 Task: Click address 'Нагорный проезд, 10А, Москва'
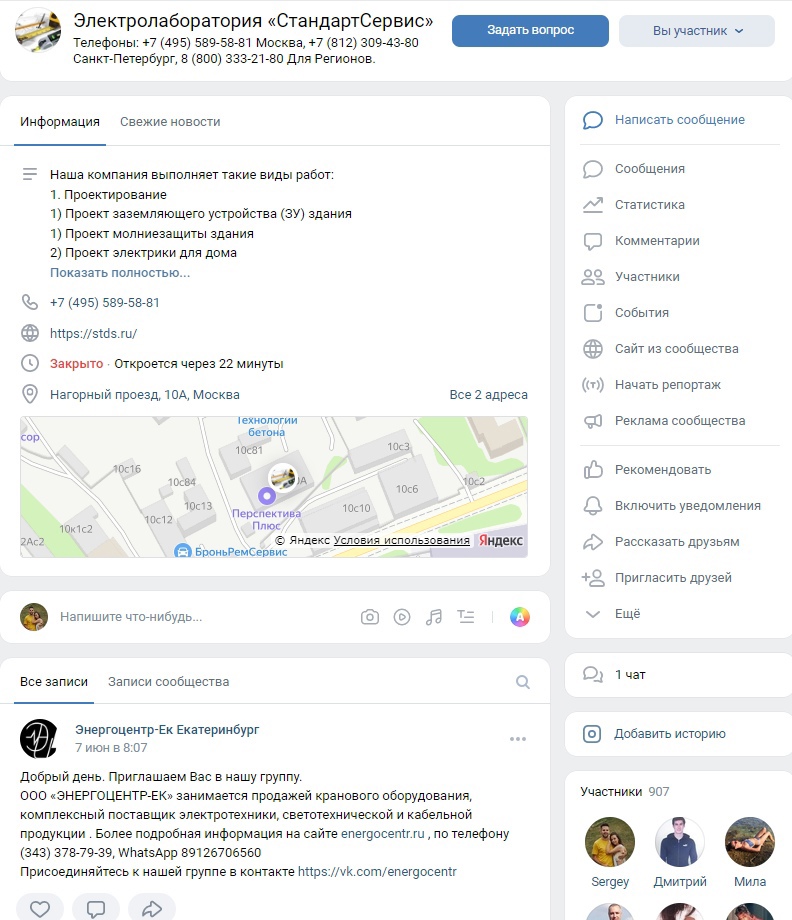tap(145, 394)
